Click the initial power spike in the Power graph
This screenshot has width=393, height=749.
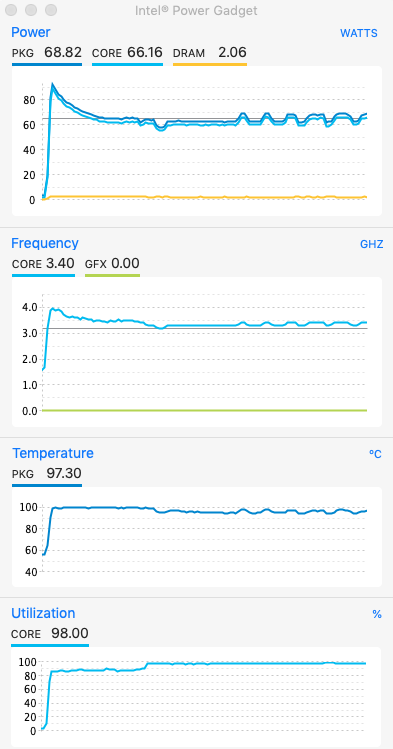[x=52, y=85]
